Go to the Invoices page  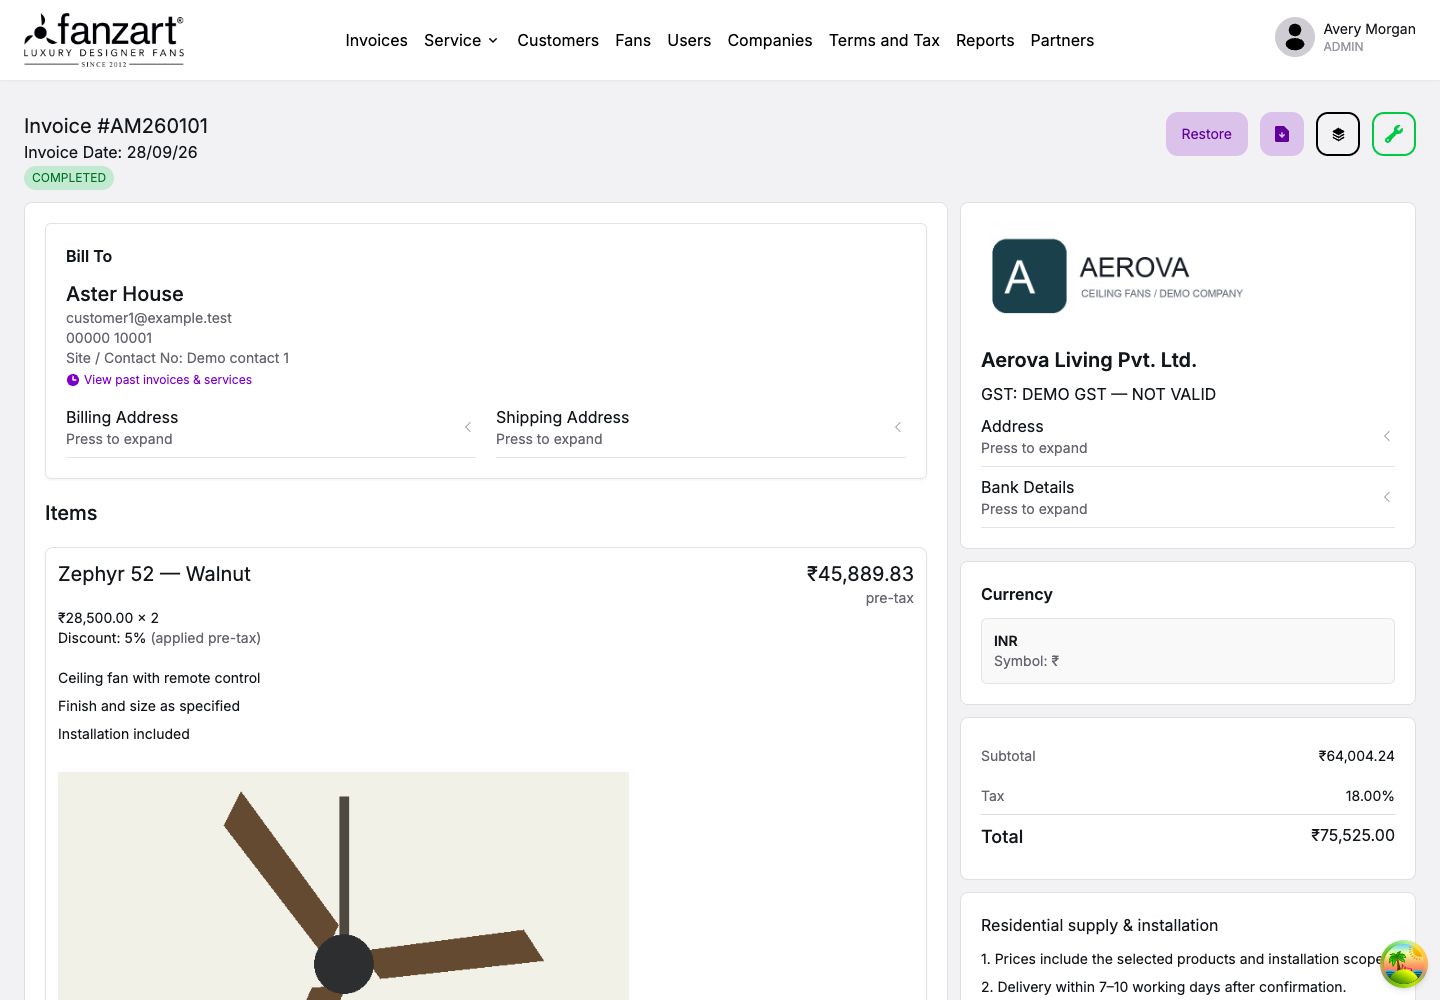pos(376,40)
